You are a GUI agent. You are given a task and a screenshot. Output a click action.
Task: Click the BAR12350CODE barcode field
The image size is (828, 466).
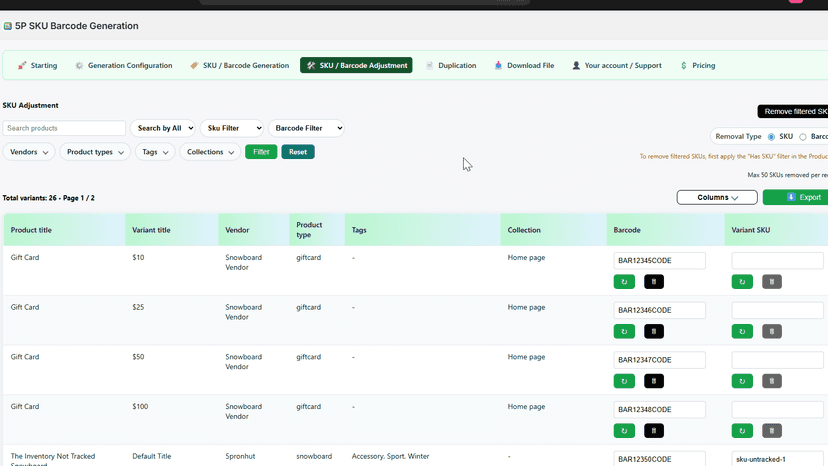659,459
